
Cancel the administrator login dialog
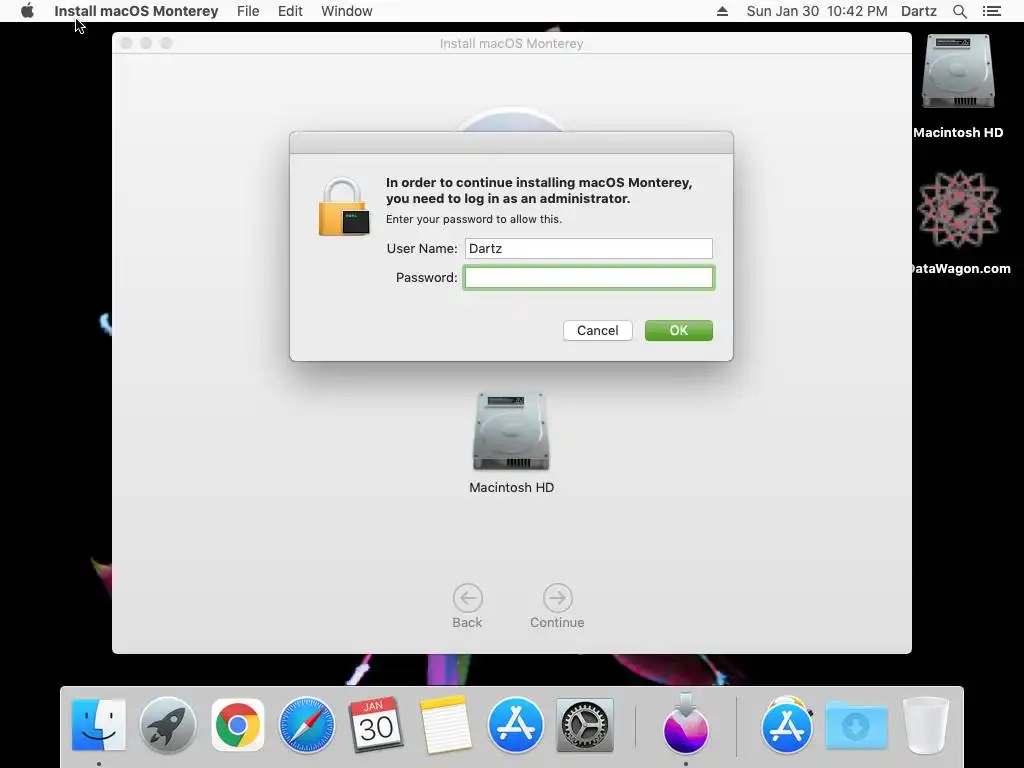point(598,330)
